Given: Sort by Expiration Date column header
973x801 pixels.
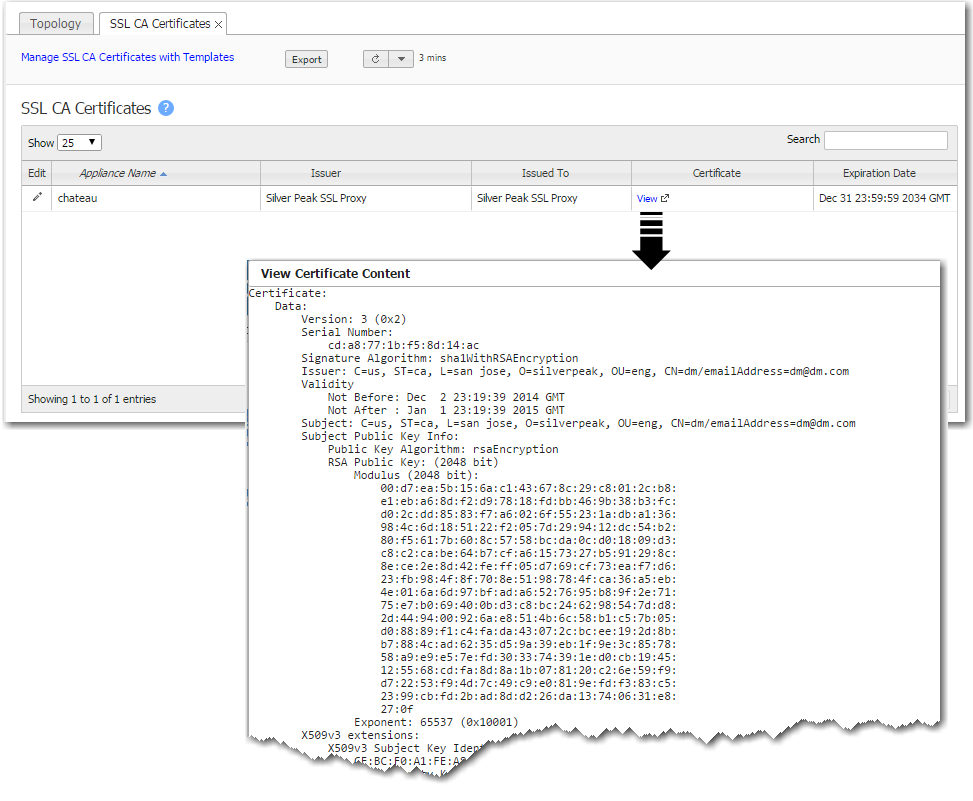Looking at the screenshot, I should [x=885, y=173].
